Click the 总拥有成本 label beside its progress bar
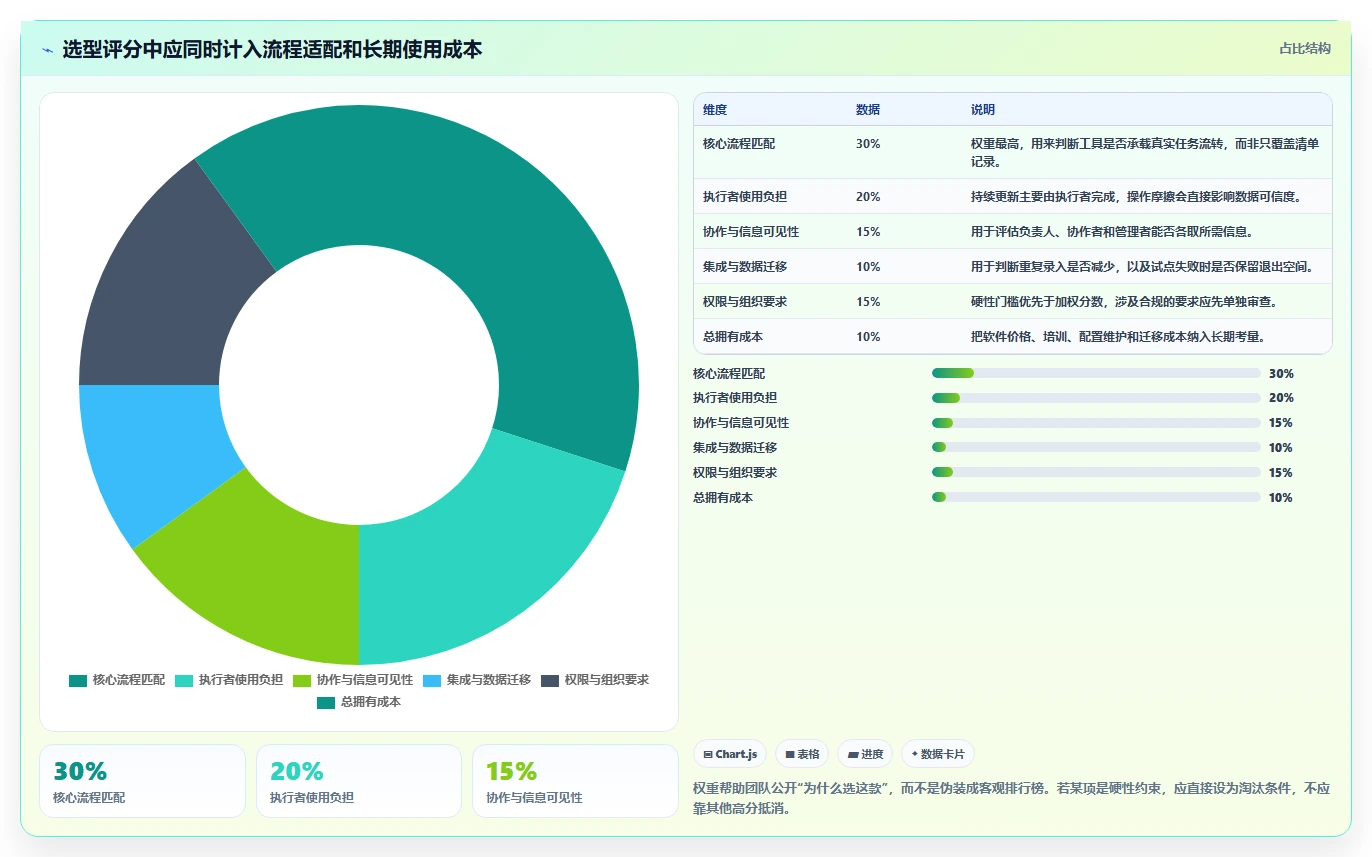 coord(723,498)
